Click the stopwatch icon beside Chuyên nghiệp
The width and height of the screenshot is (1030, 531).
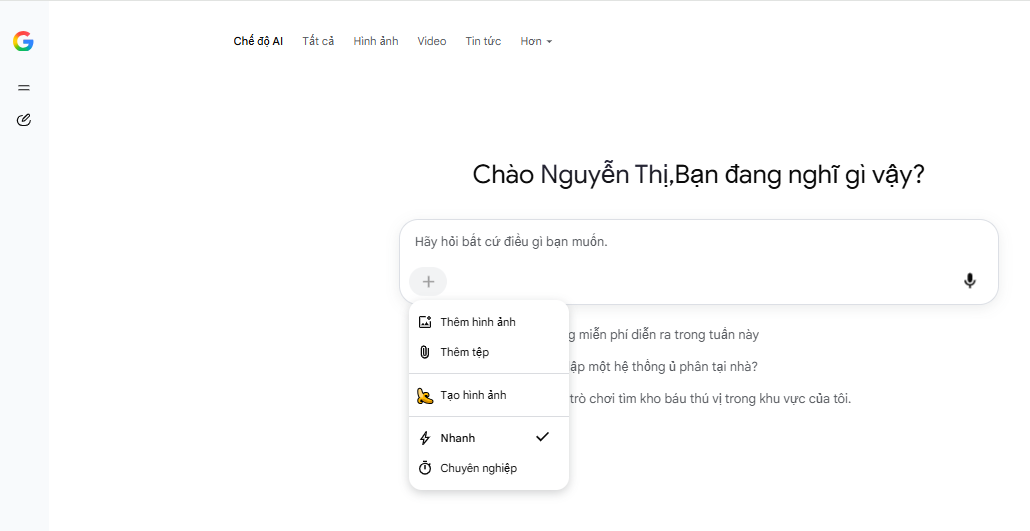click(425, 468)
